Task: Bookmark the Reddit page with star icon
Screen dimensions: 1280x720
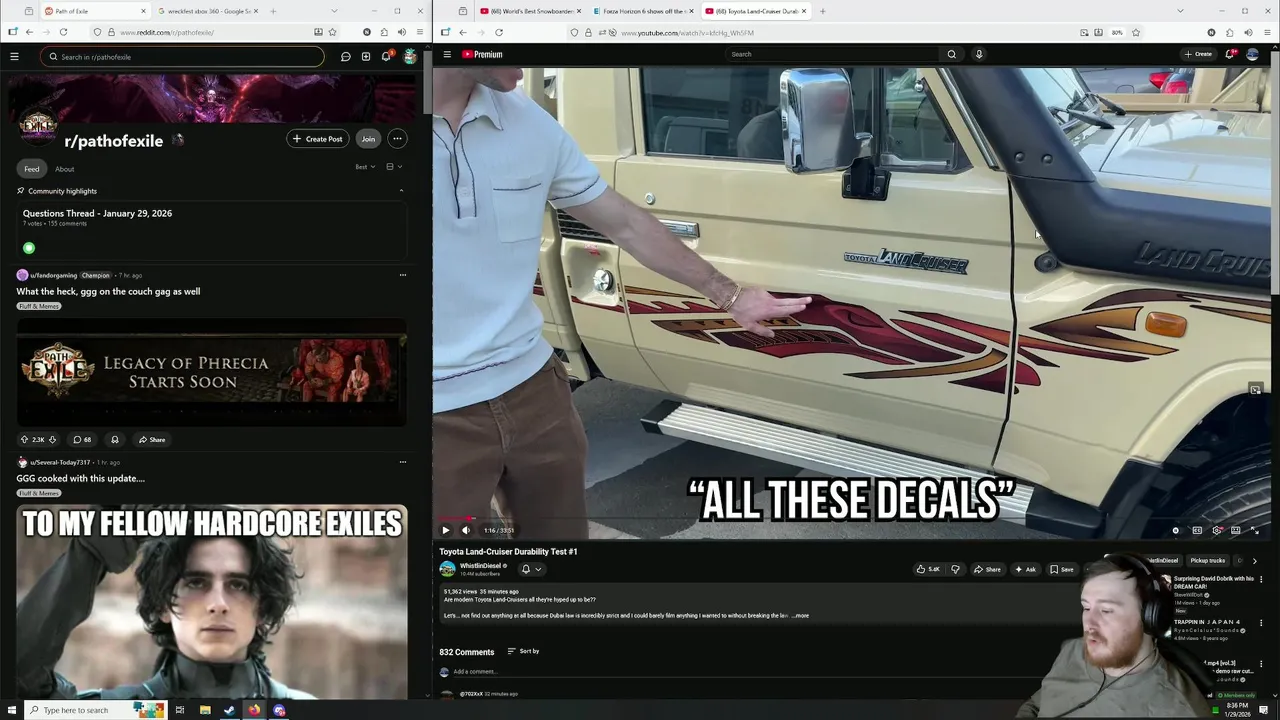Action: 332,32
